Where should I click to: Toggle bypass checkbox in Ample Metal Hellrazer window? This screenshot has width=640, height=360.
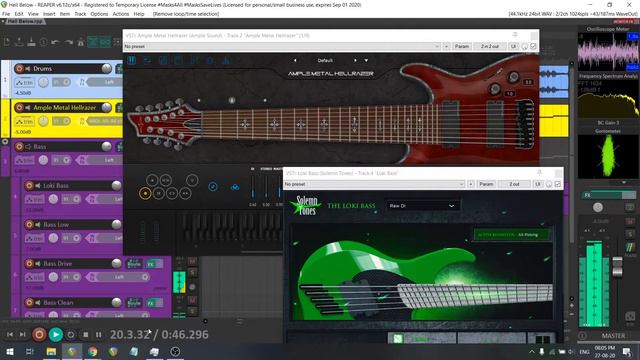pos(533,47)
